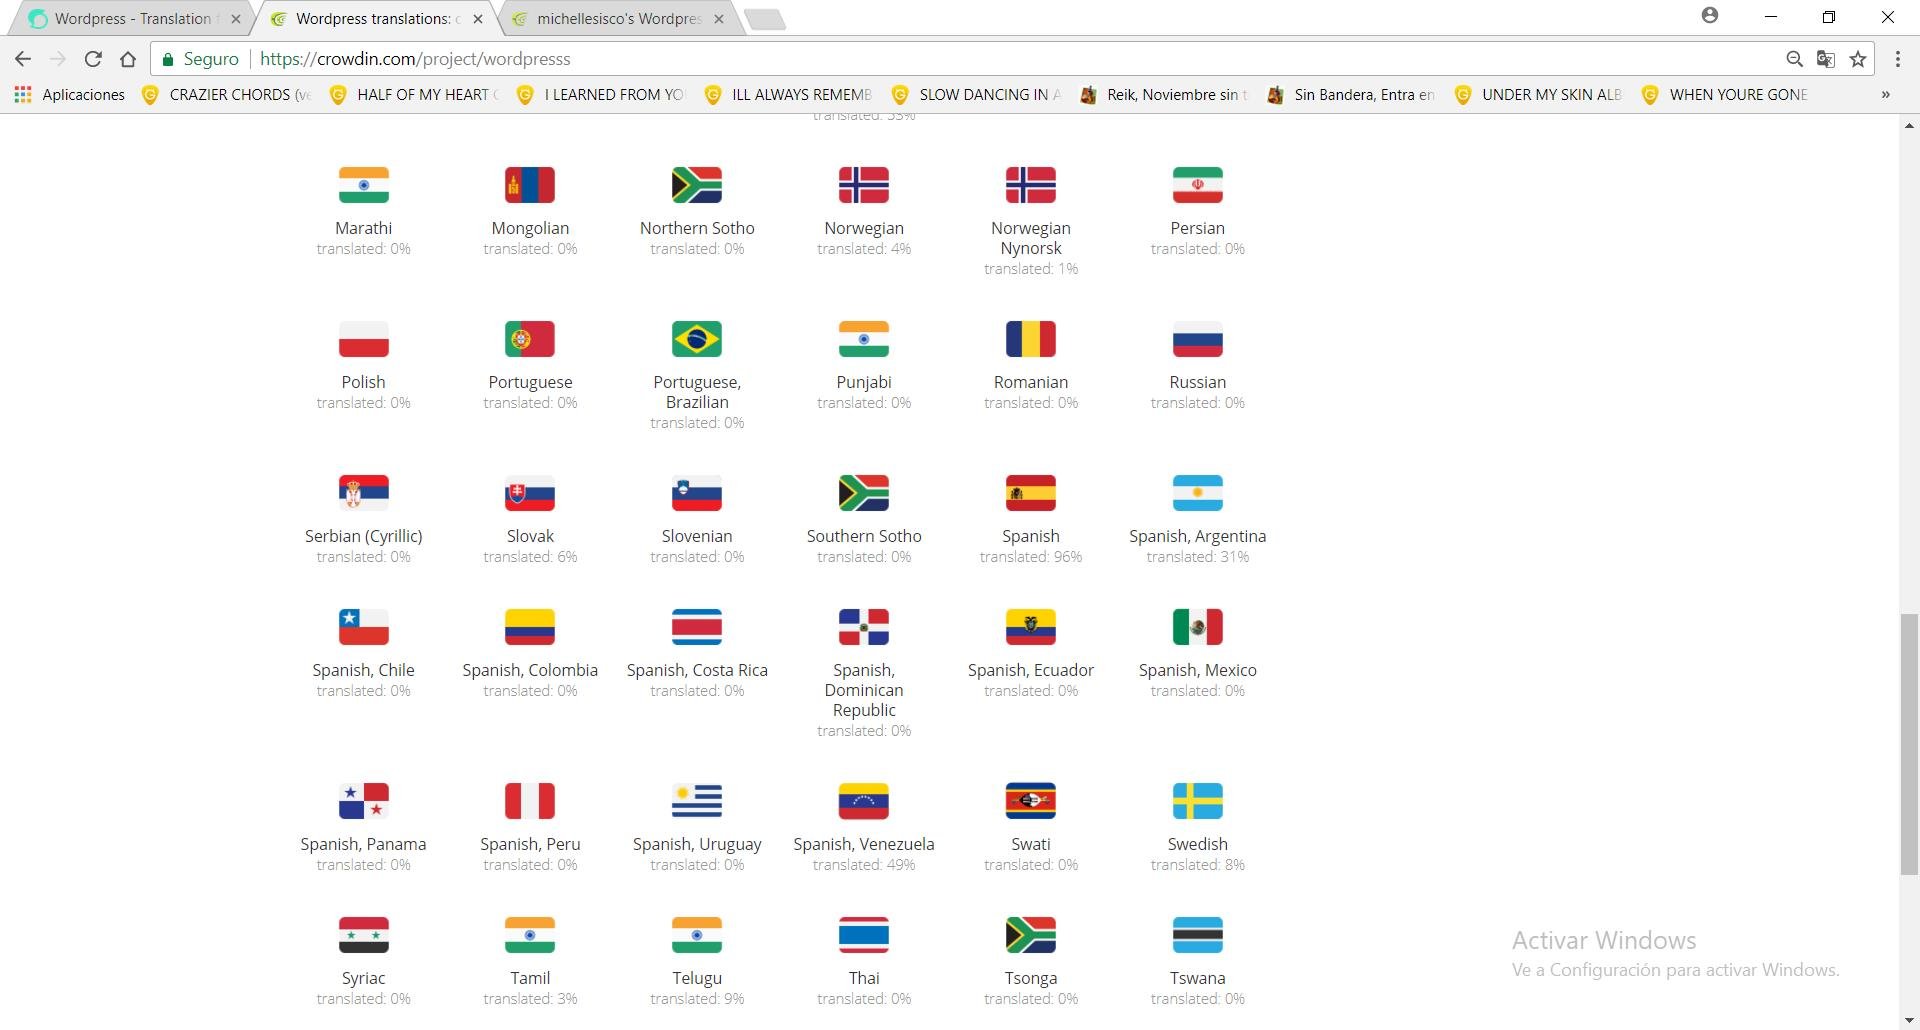Go back to the previous page
The image size is (1920, 1030).
(23, 59)
